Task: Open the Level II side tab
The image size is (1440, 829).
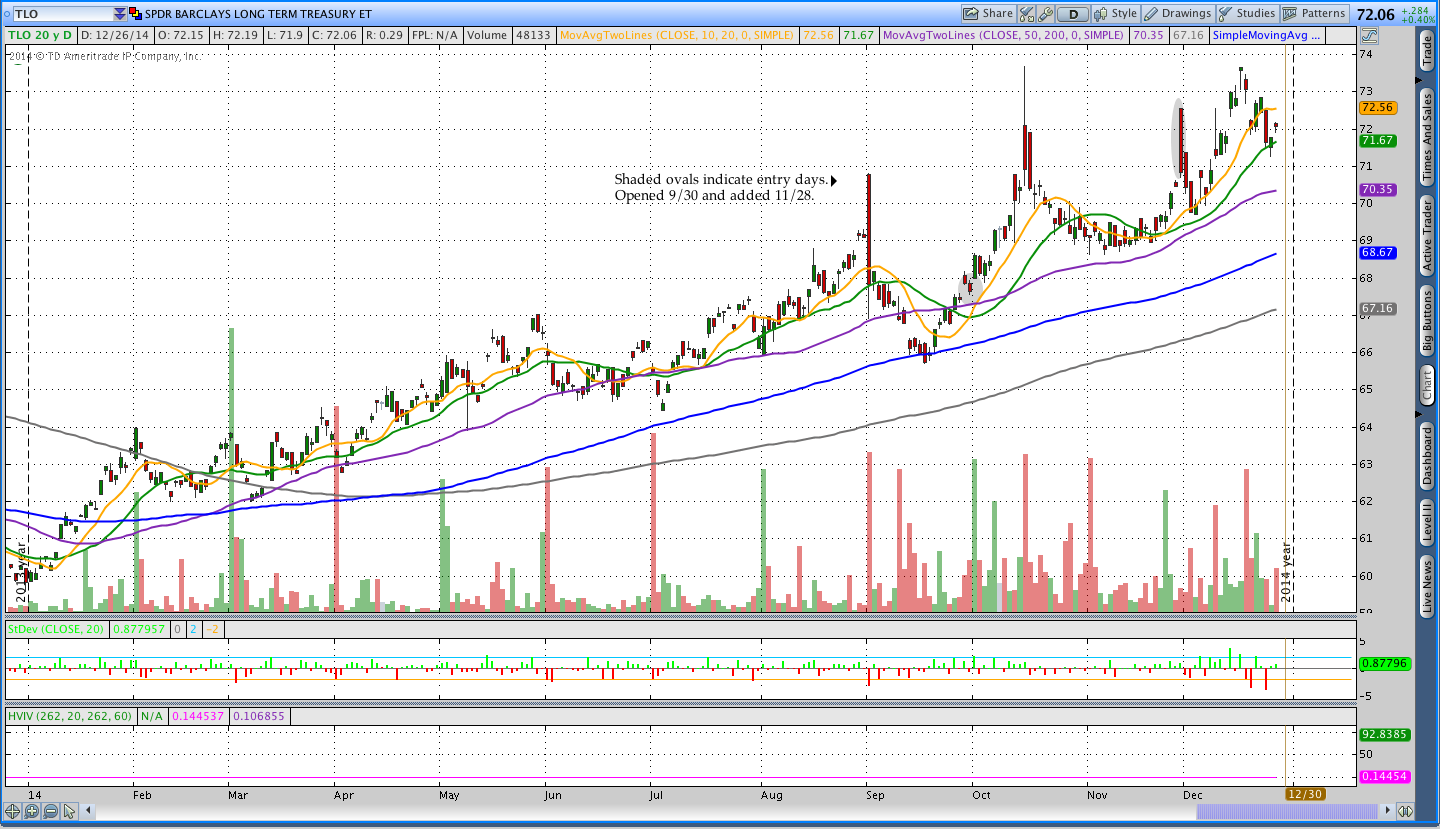Action: point(1428,523)
